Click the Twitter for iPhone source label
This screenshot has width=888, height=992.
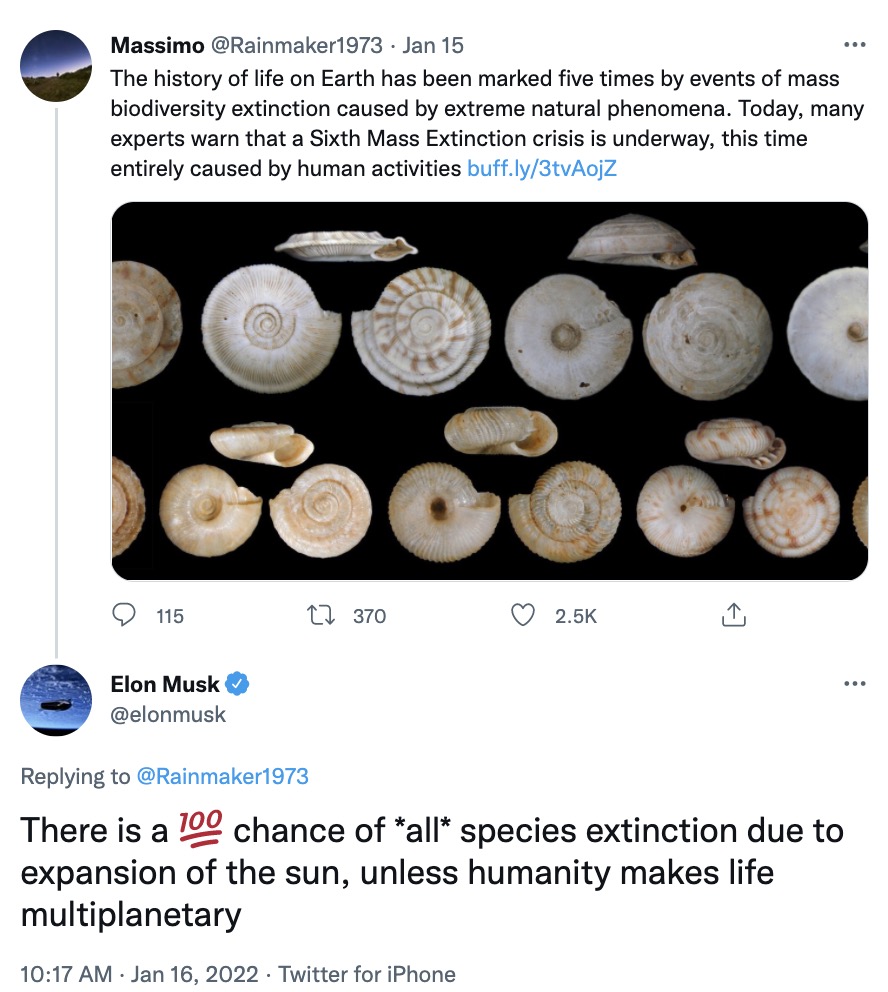(x=366, y=973)
